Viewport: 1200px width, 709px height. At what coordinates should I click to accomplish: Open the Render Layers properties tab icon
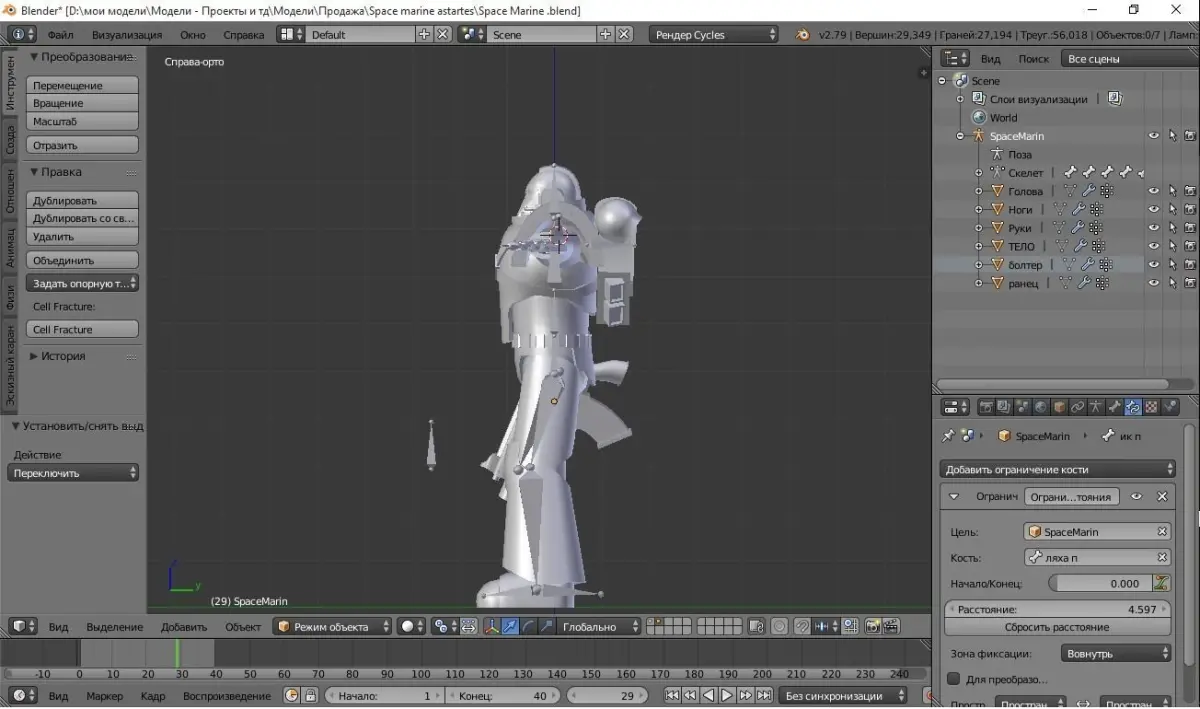pyautogui.click(x=1005, y=407)
